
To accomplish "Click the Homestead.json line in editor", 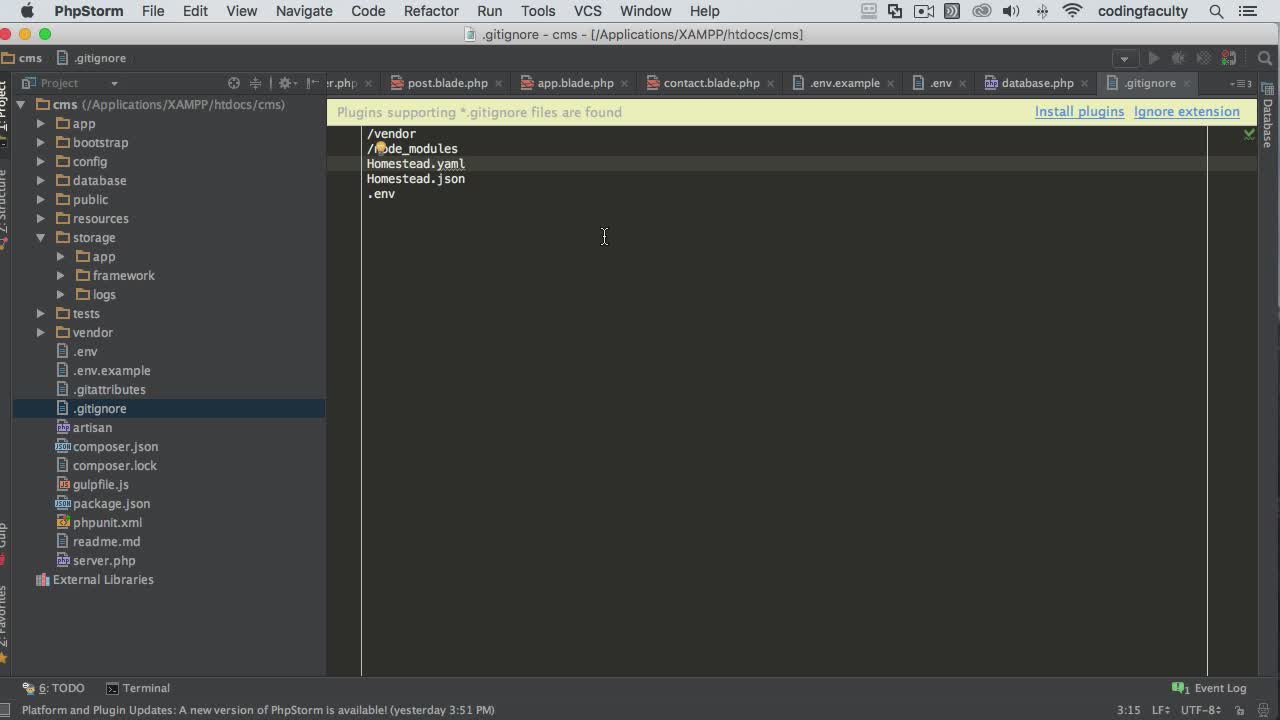I will 416,179.
